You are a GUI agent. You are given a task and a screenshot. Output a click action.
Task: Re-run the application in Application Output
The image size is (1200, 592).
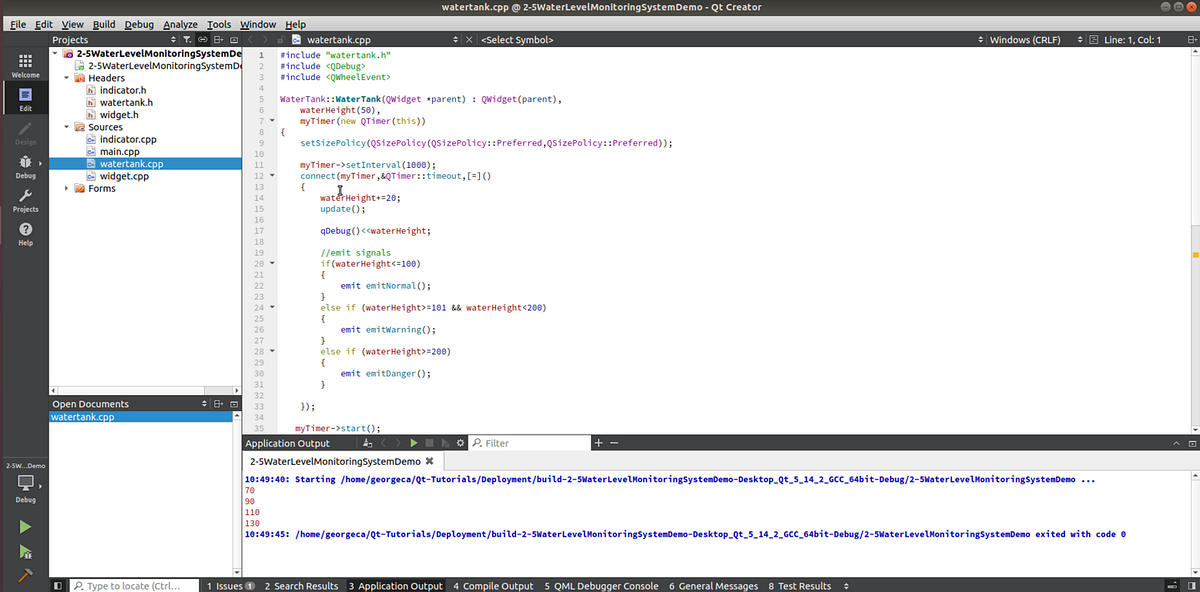point(414,442)
